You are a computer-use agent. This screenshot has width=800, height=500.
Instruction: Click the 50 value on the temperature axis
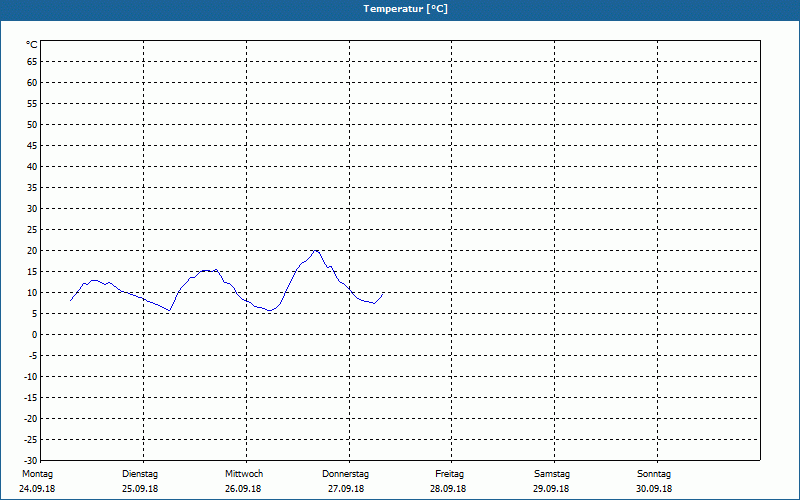pyautogui.click(x=32, y=124)
